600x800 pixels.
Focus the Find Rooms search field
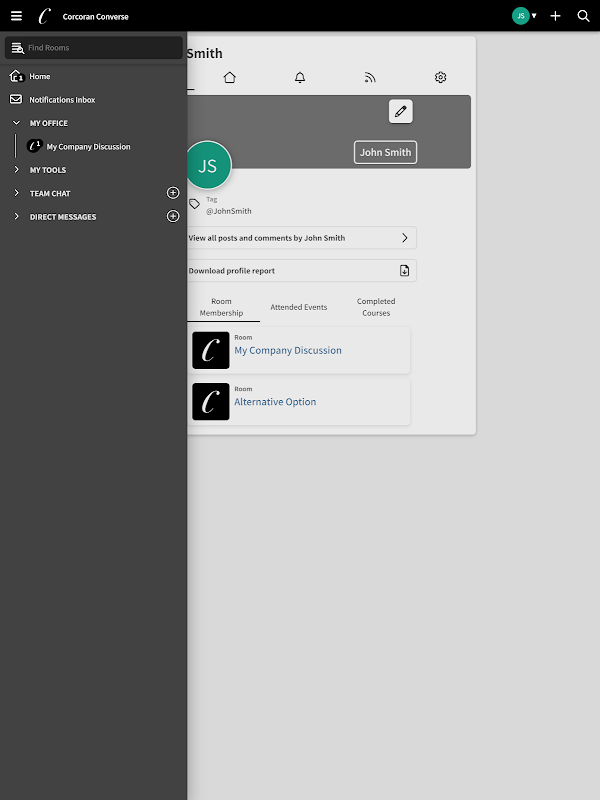click(94, 47)
